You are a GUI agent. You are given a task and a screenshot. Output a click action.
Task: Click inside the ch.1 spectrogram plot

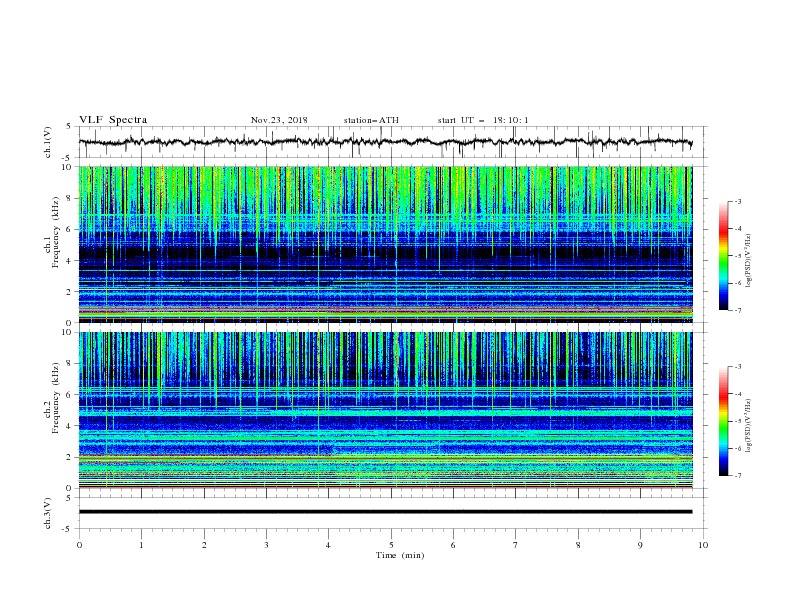(385, 244)
